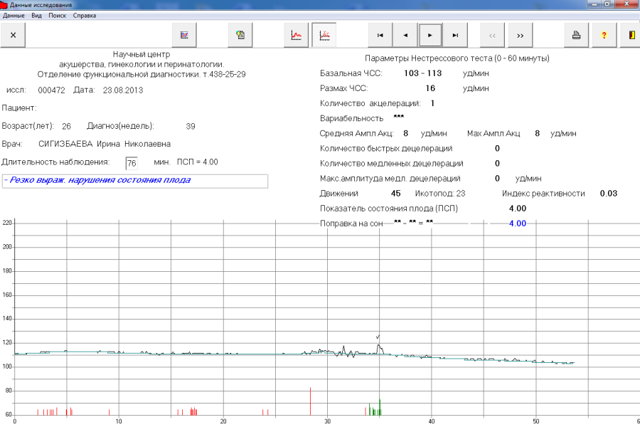Click the date value 23.08.2013
This screenshot has width=640, height=432.
tap(123, 90)
